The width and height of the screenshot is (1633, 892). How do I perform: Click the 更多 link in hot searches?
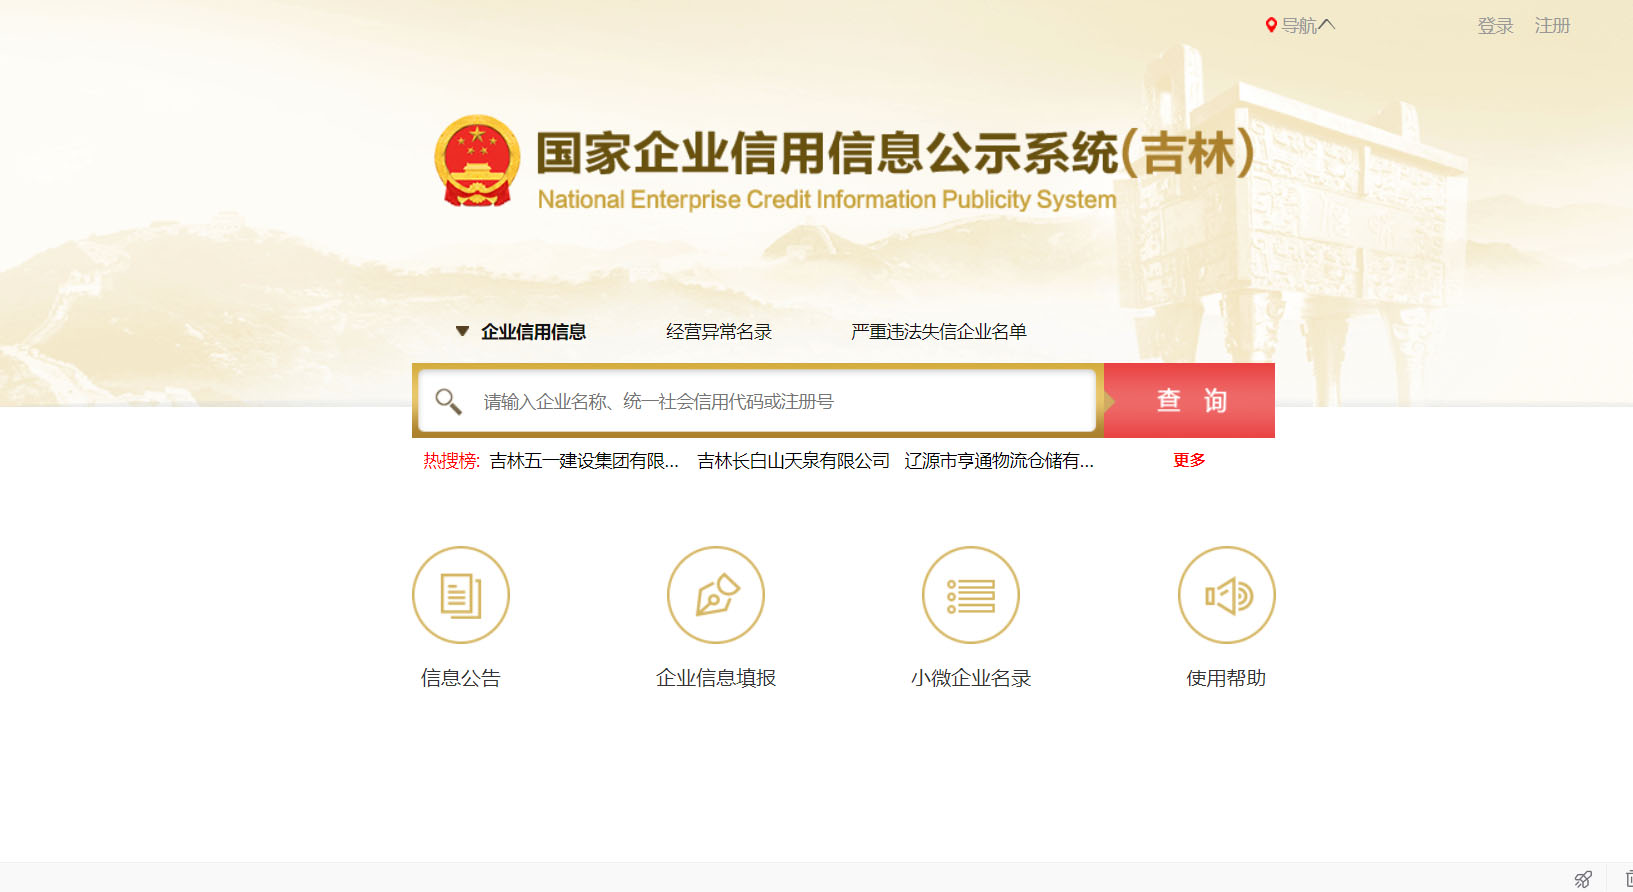pos(1189,460)
